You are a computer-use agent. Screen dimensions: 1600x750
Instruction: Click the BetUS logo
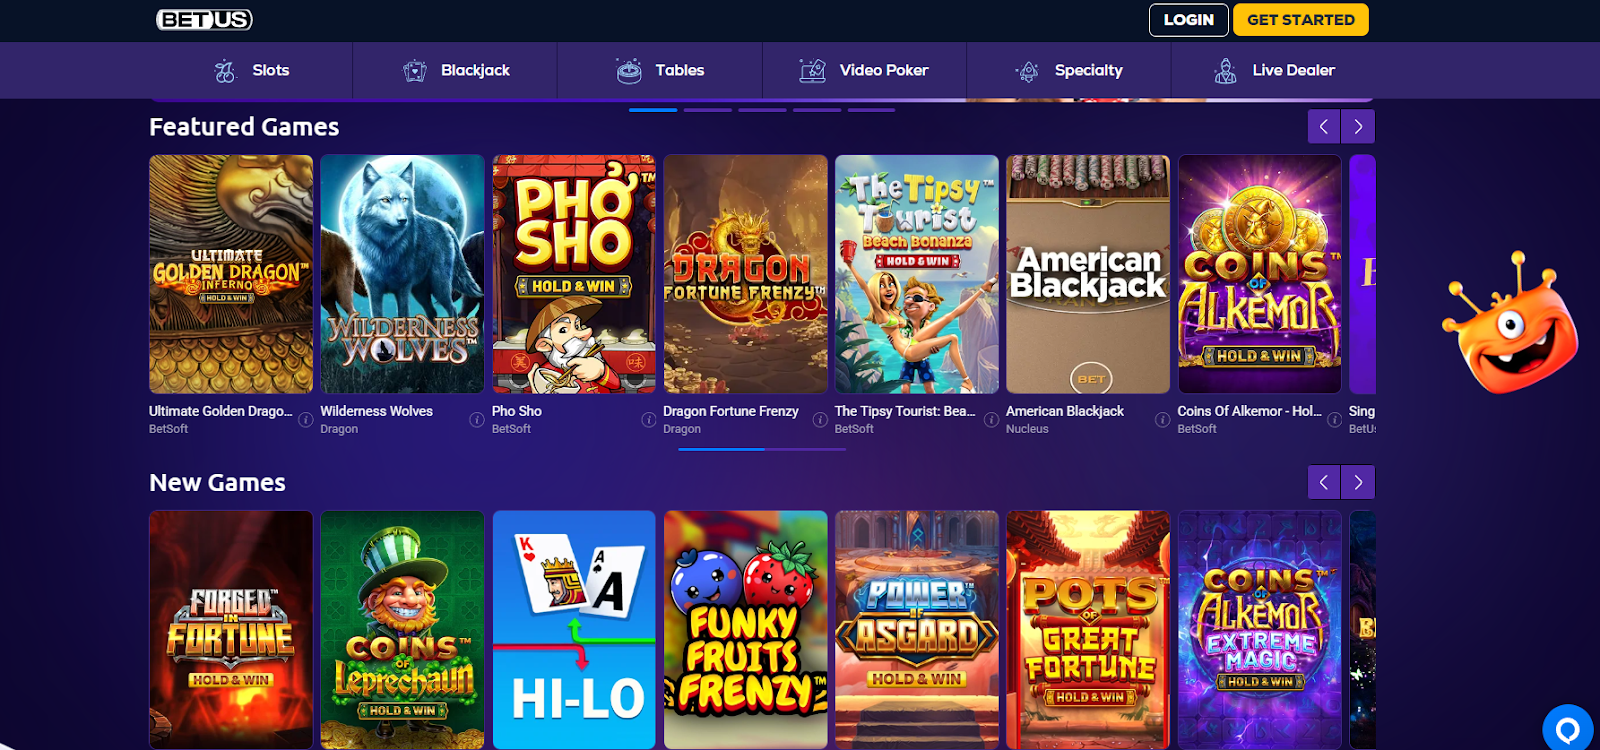(x=204, y=19)
